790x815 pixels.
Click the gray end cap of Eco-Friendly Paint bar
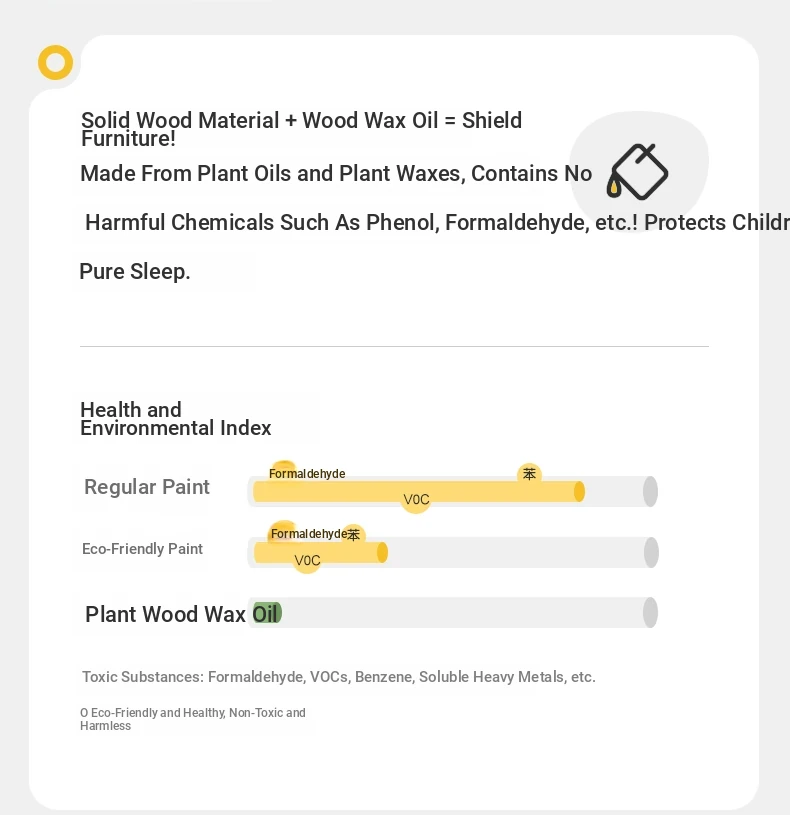[x=651, y=552]
